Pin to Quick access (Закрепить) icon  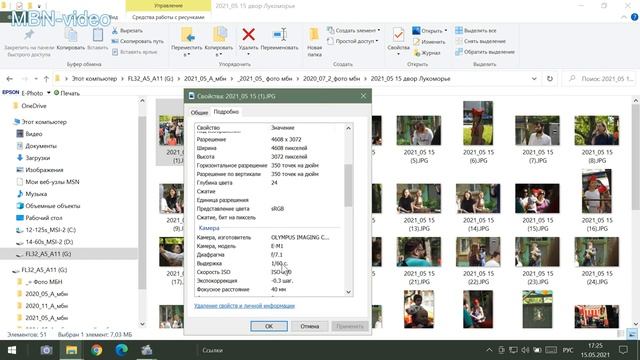(x=29, y=35)
